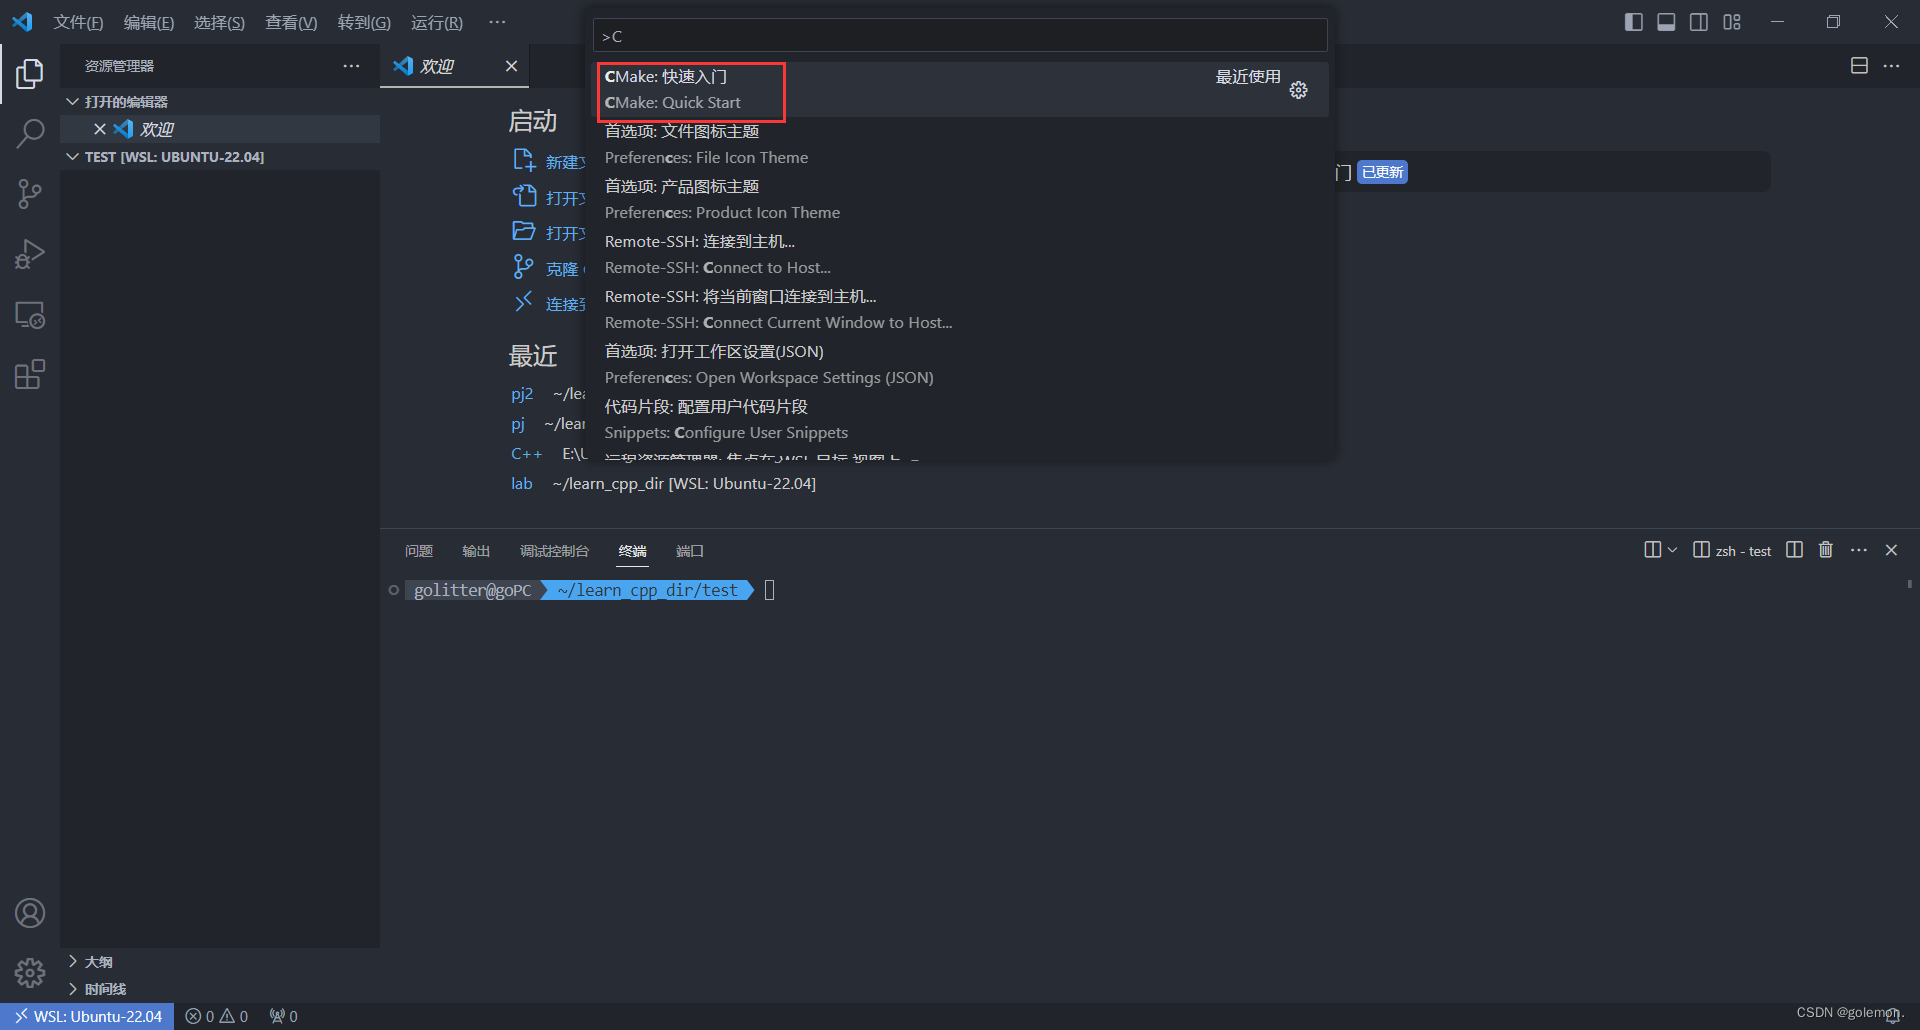Open the 运行(R) menu
The height and width of the screenshot is (1030, 1920).
click(437, 22)
